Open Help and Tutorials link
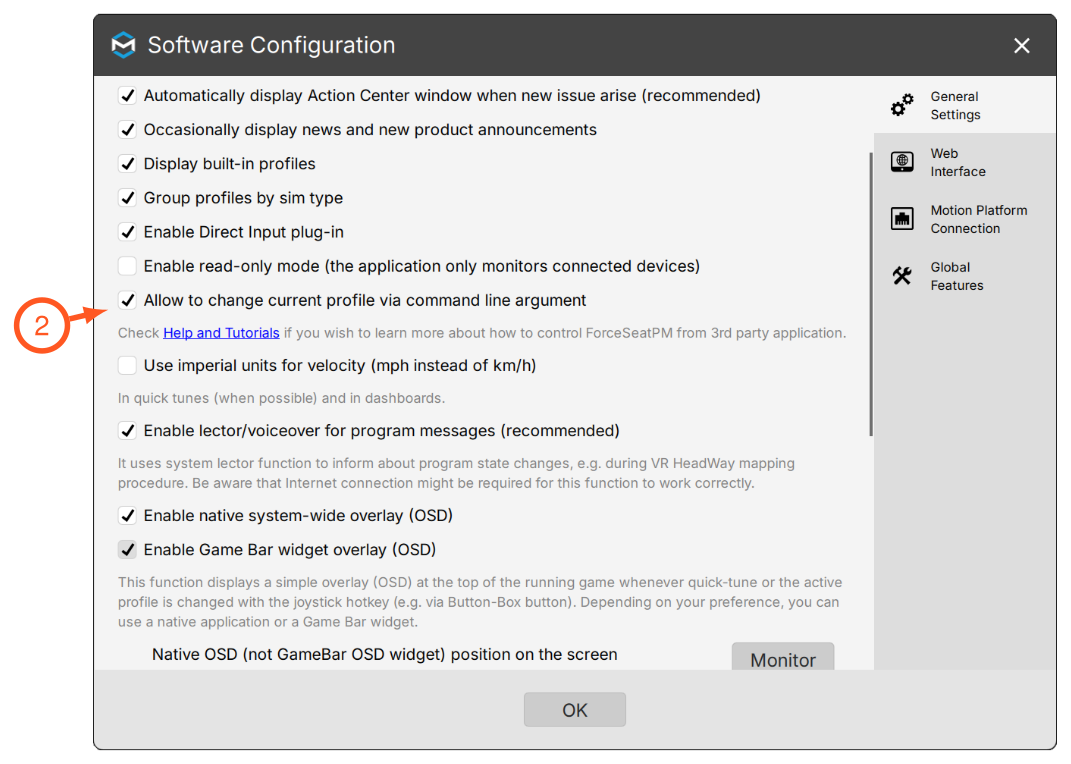Image resolution: width=1071 pixels, height=764 pixels. click(x=221, y=333)
